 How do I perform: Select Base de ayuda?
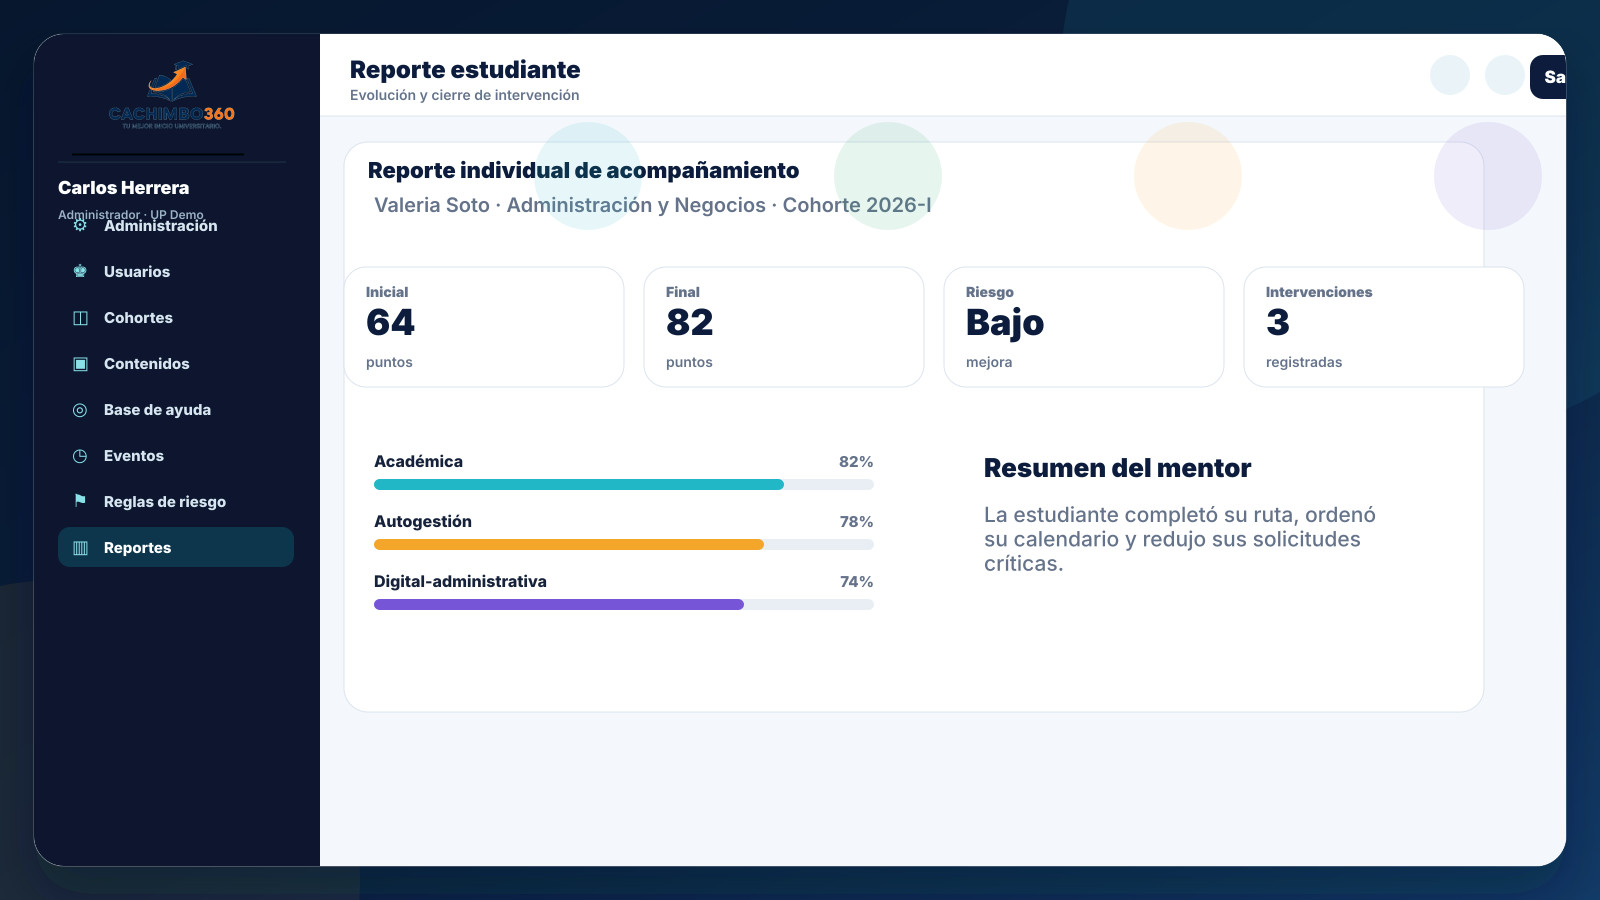176,410
